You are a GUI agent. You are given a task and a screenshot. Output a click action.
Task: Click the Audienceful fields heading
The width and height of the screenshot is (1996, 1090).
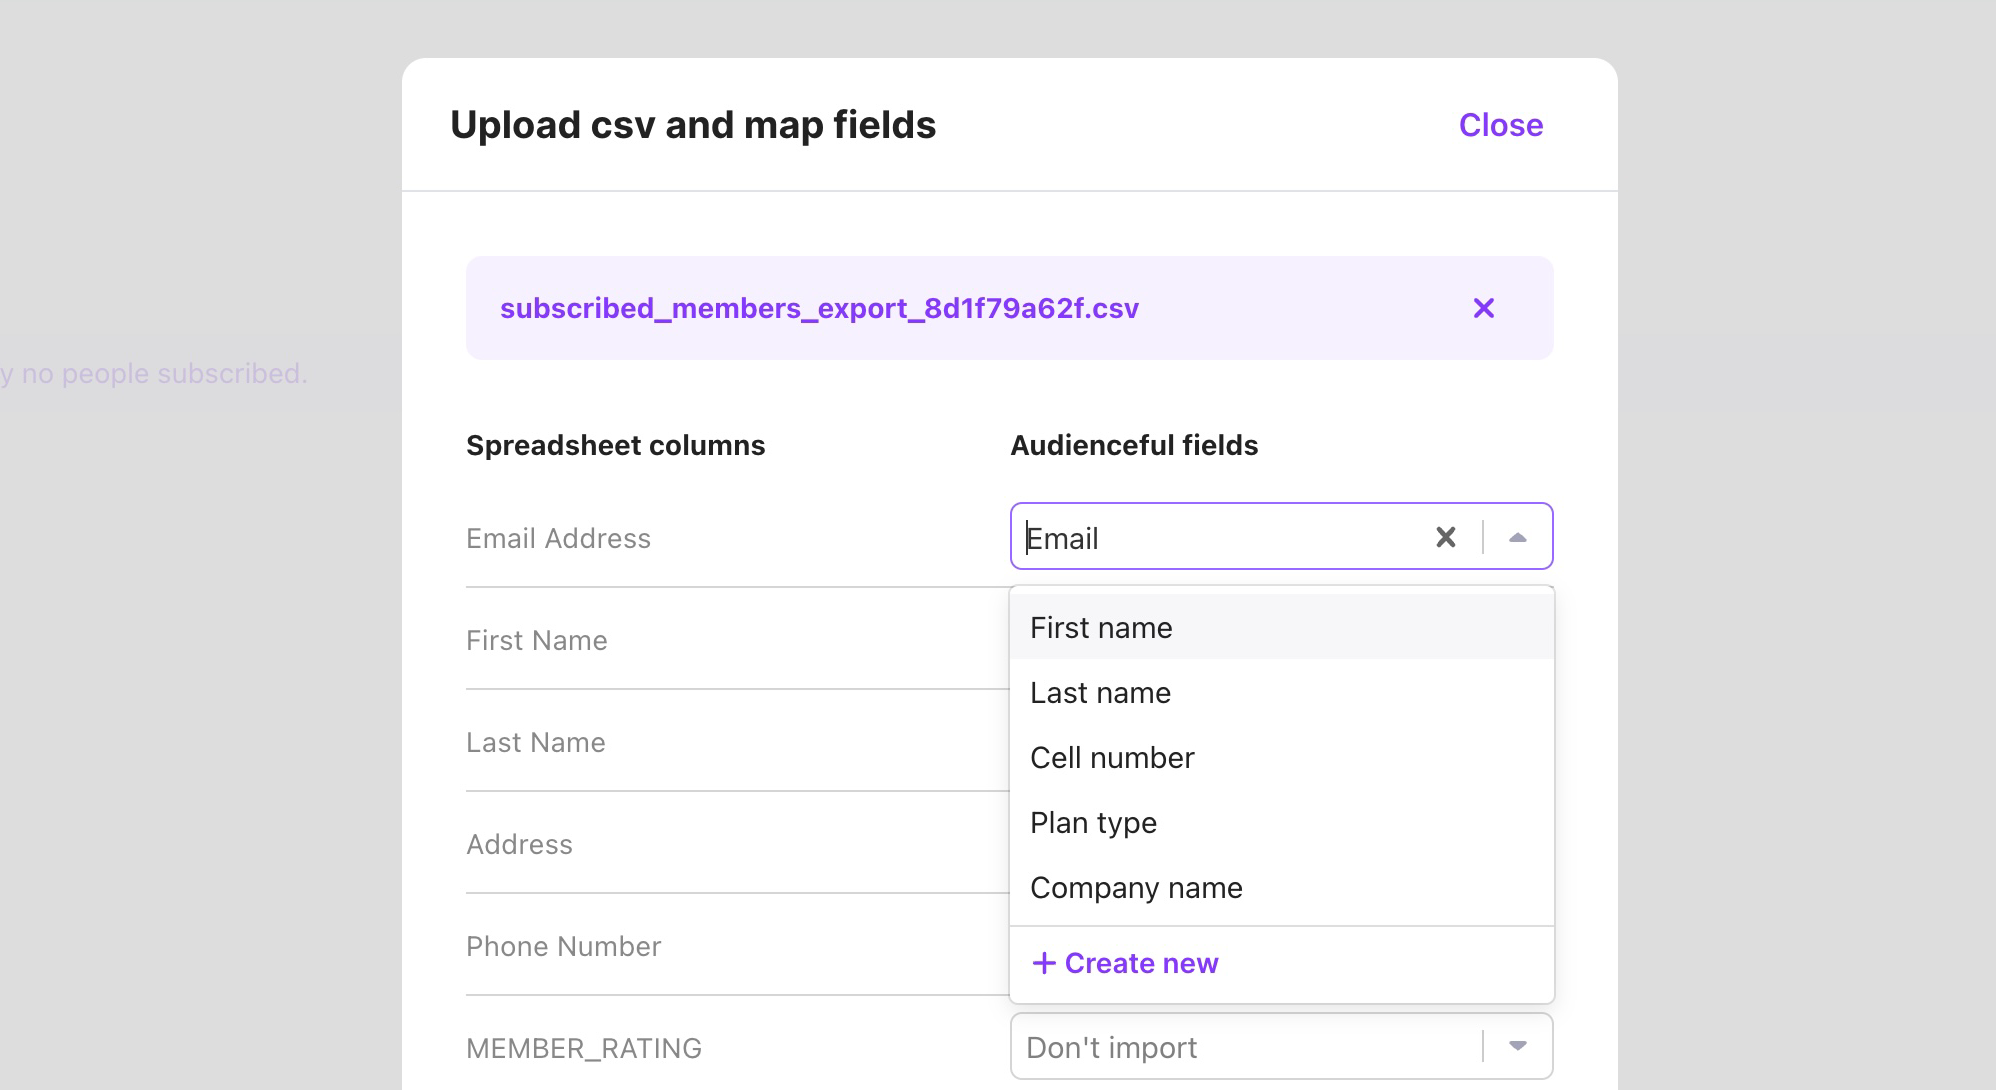1134,445
